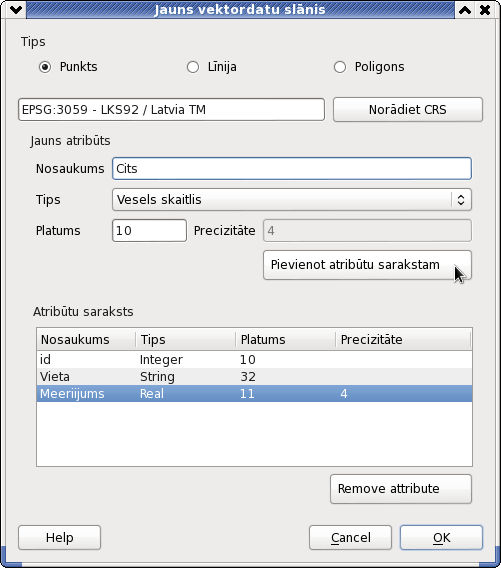Image resolution: width=501 pixels, height=568 pixels.
Task: Click the Norādiet CRS button
Action: [408, 109]
